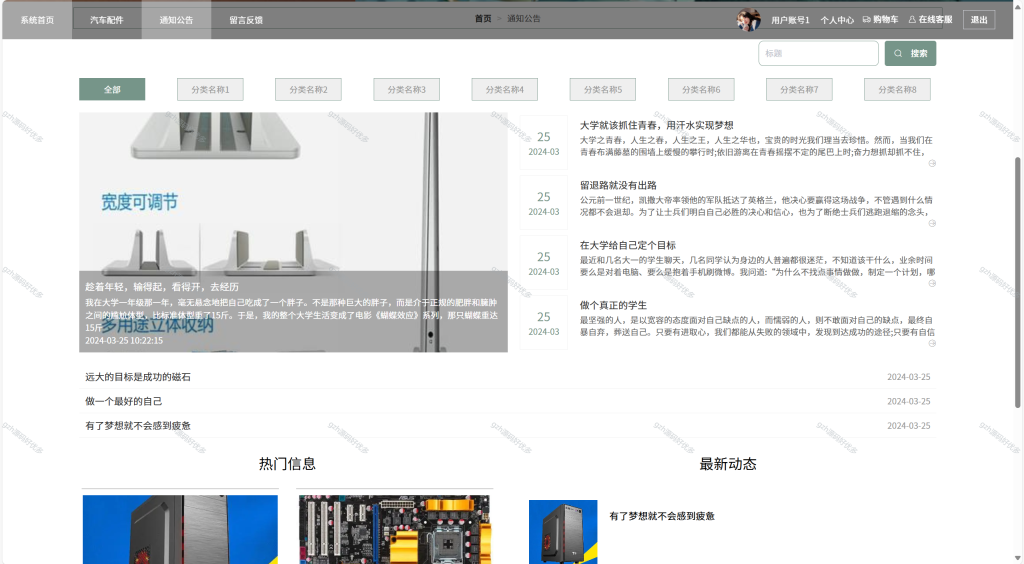Select the 分类名称5 category tab
Image resolution: width=1024 pixels, height=564 pixels.
(x=603, y=89)
